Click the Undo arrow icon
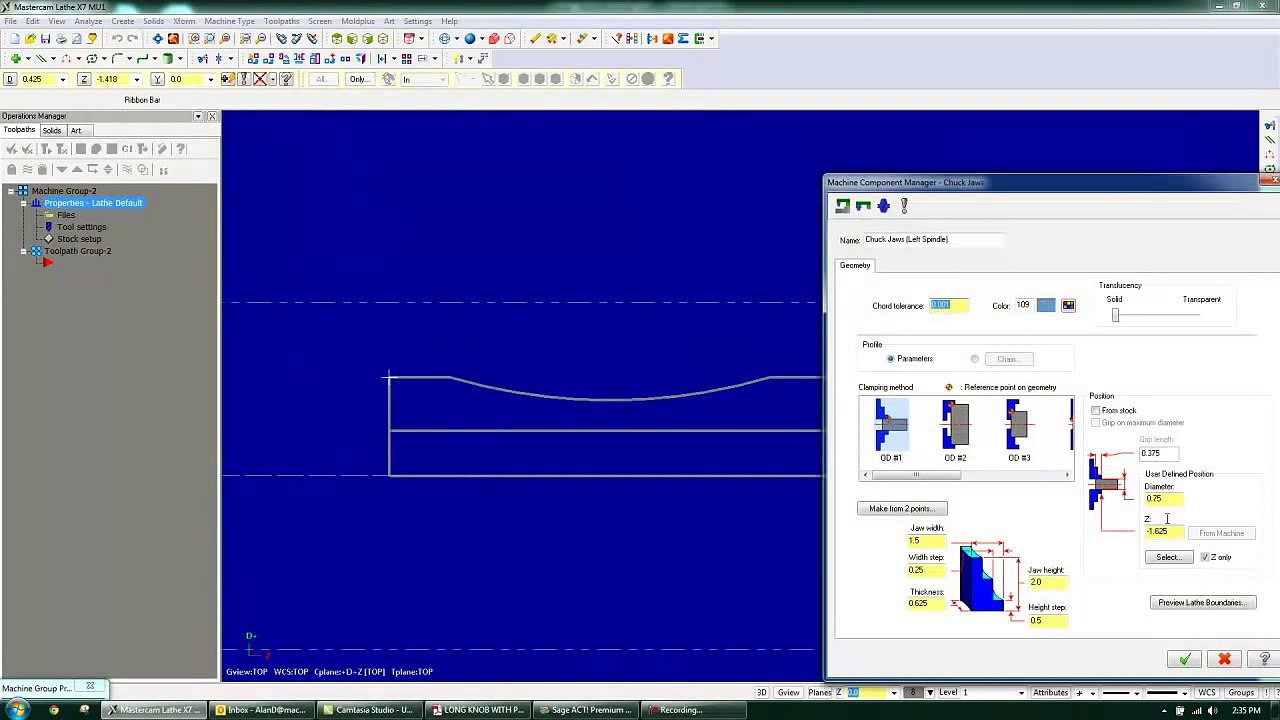Viewport: 1280px width, 720px height. [x=116, y=39]
